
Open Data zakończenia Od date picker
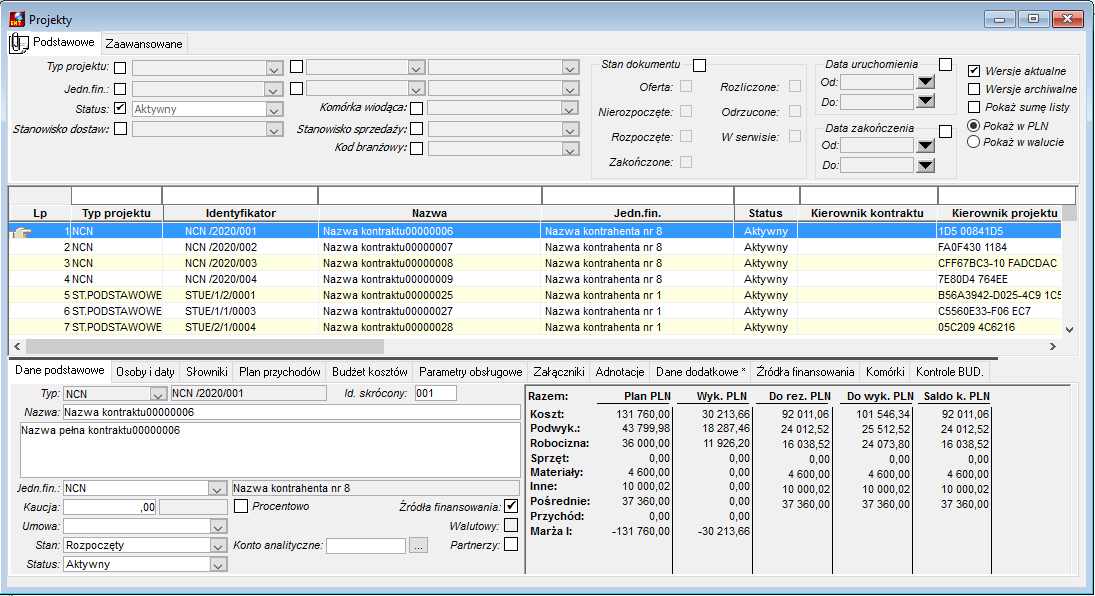point(925,145)
